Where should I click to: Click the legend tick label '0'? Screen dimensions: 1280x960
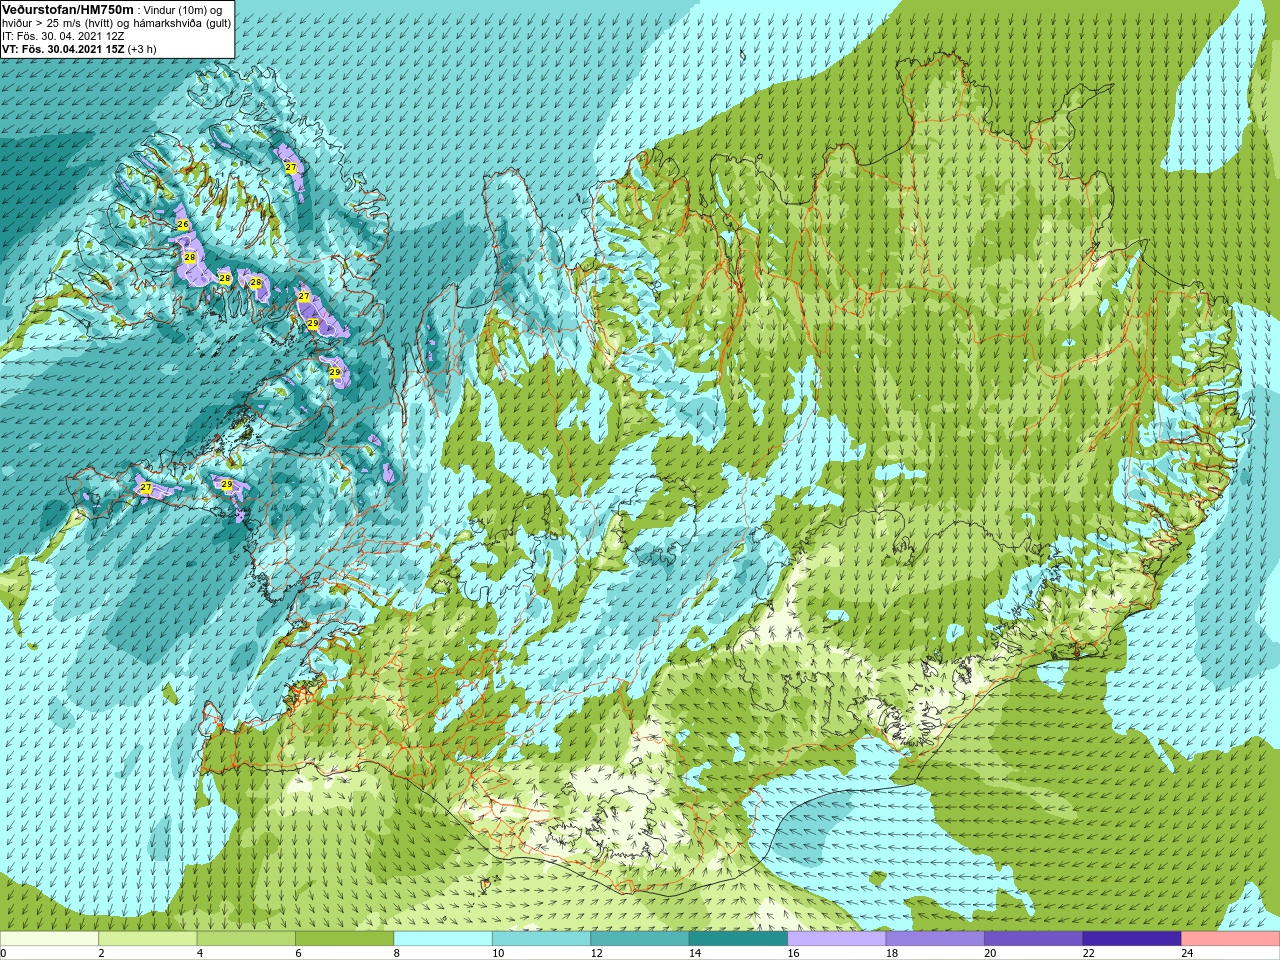point(4,953)
